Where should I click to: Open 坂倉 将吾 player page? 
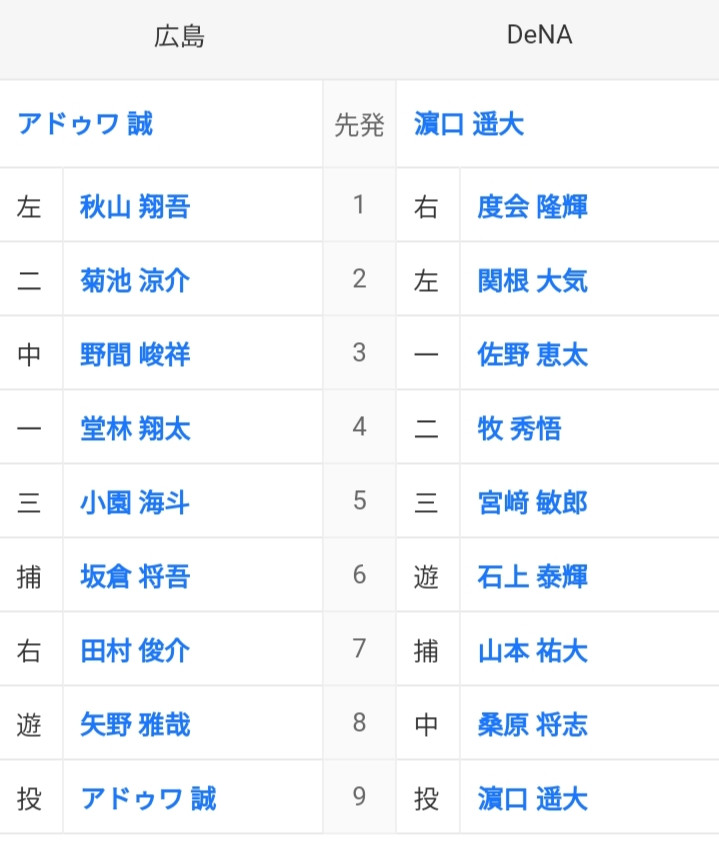point(135,576)
